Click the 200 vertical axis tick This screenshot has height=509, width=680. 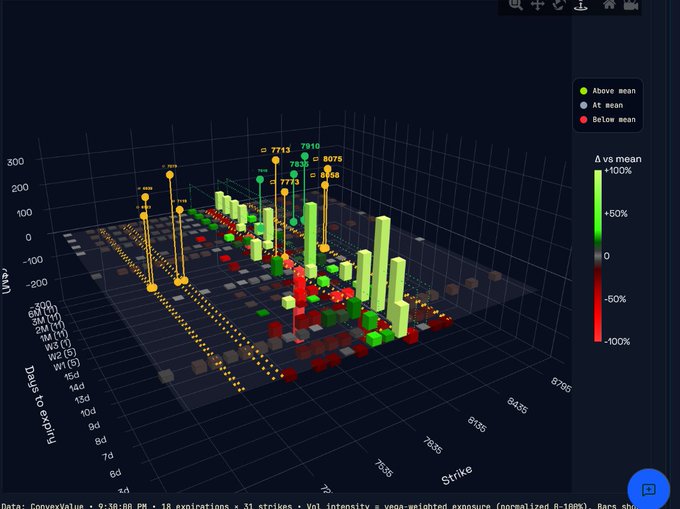[x=20, y=188]
